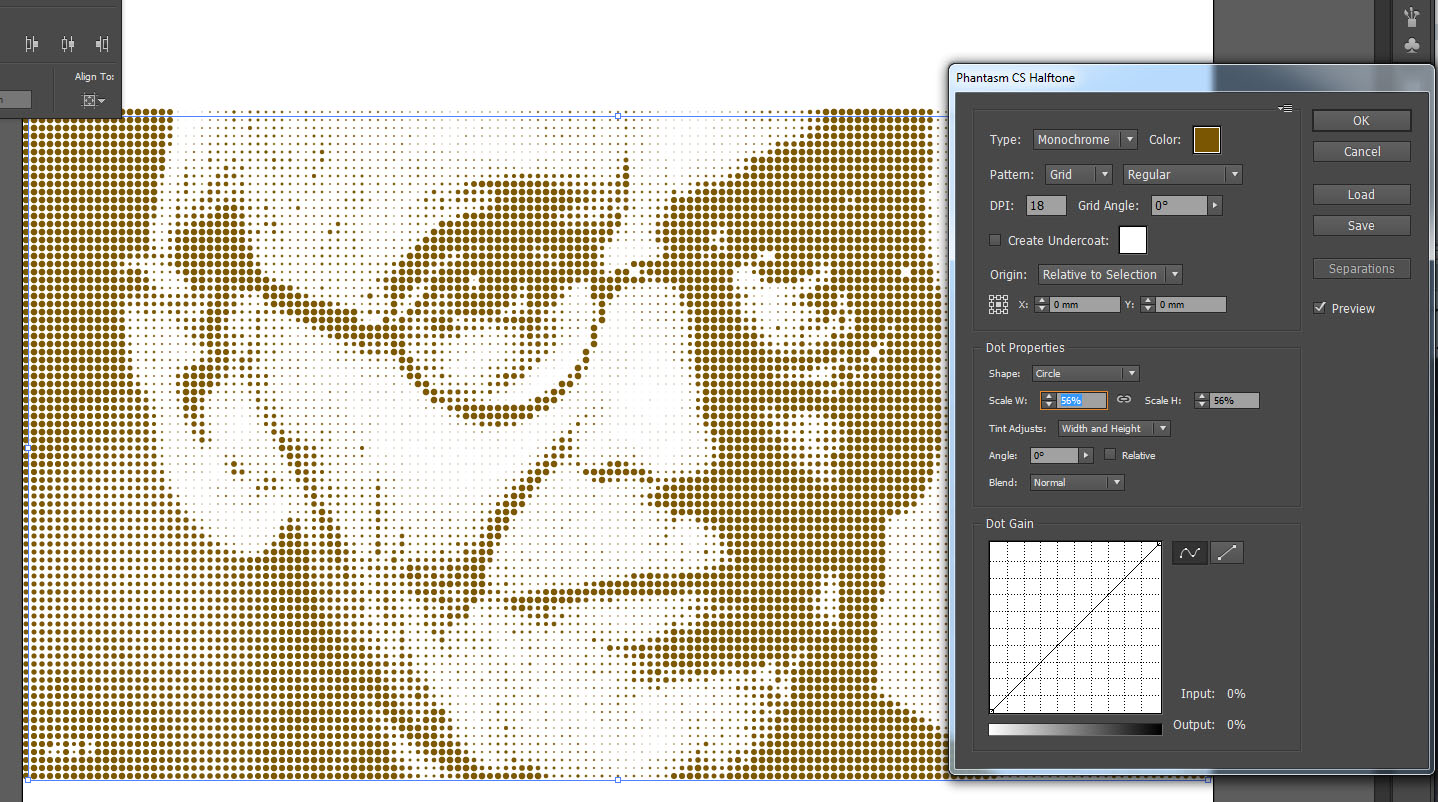1438x802 pixels.
Task: Click the brush cup icon in right panel
Action: (x=1411, y=16)
